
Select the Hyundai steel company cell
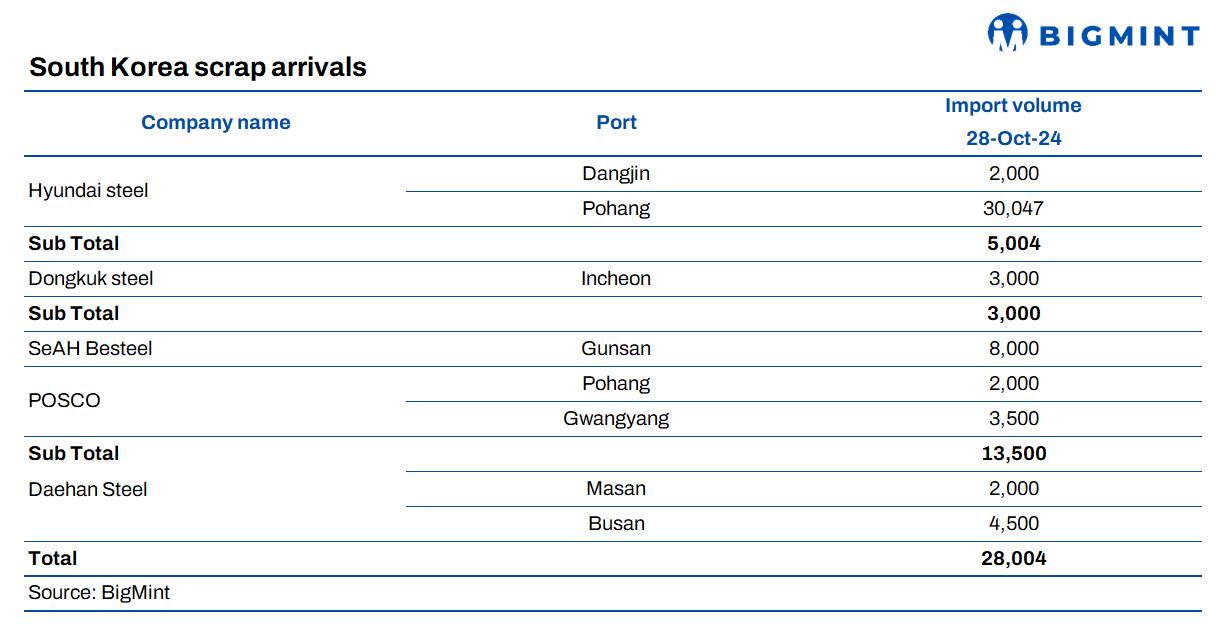tap(88, 190)
